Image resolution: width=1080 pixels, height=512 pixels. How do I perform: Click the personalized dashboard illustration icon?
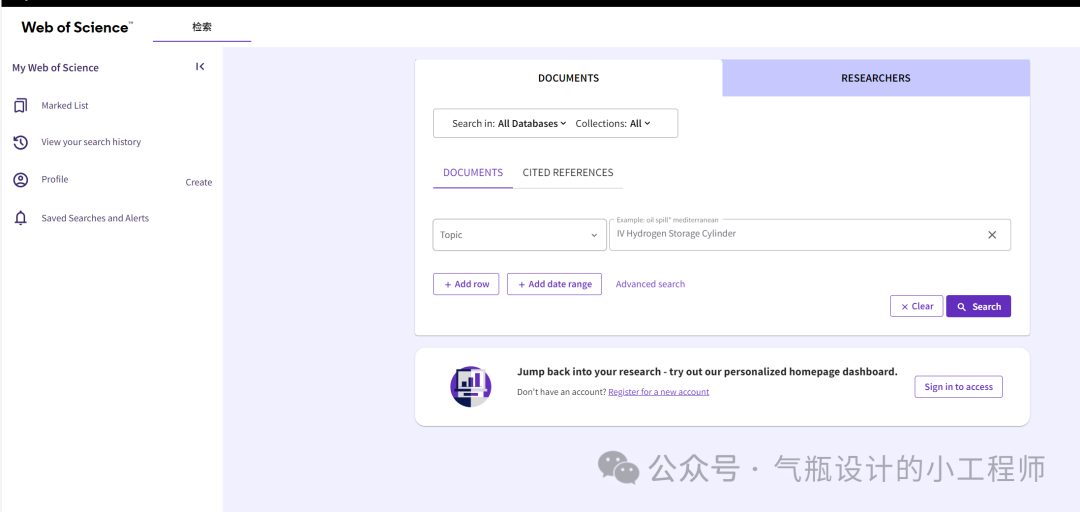[x=470, y=386]
